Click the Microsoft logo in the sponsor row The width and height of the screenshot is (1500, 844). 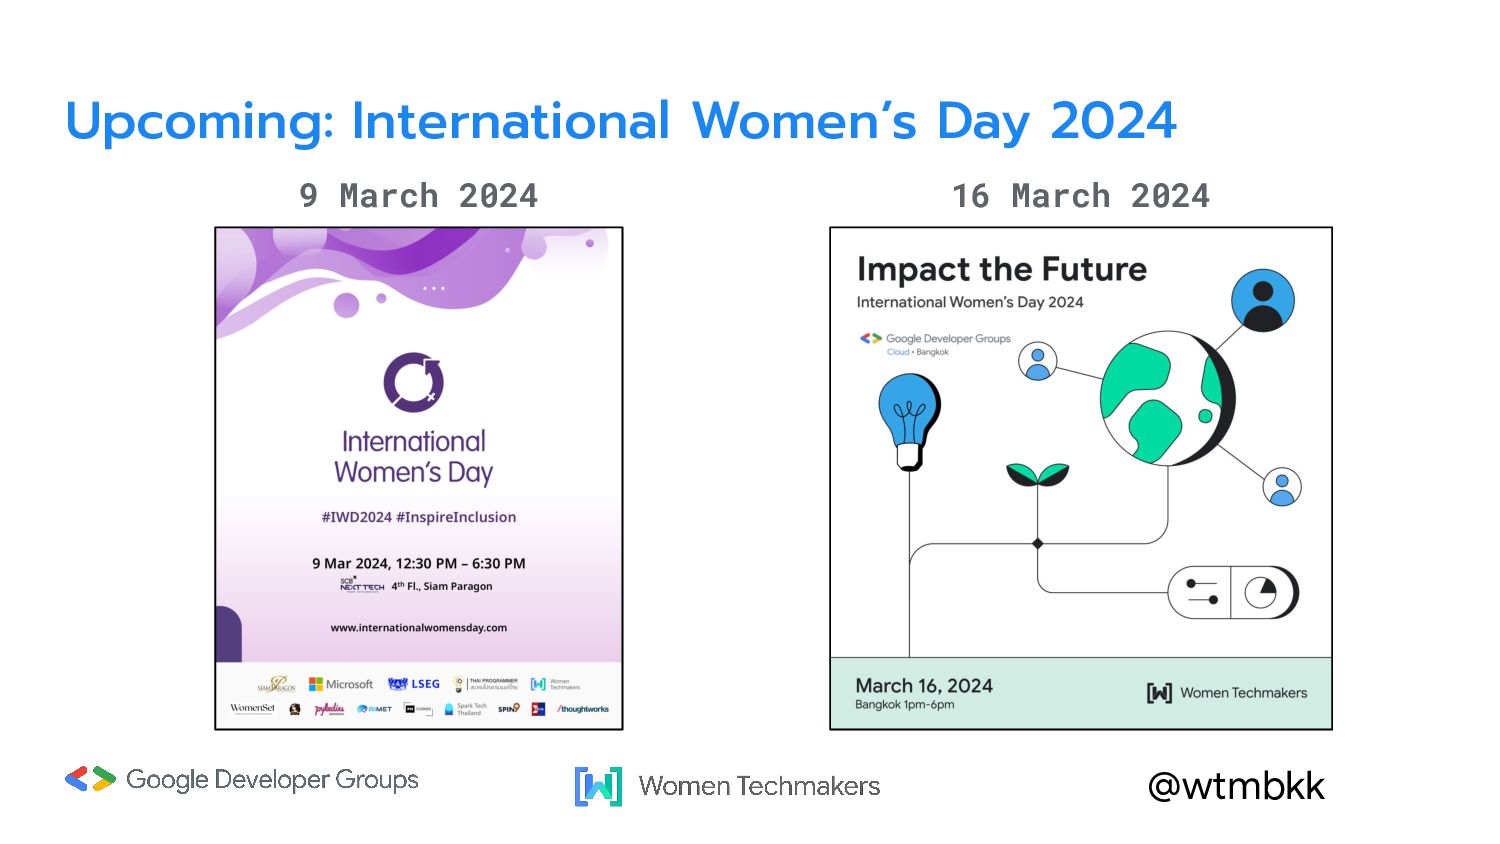point(341,684)
